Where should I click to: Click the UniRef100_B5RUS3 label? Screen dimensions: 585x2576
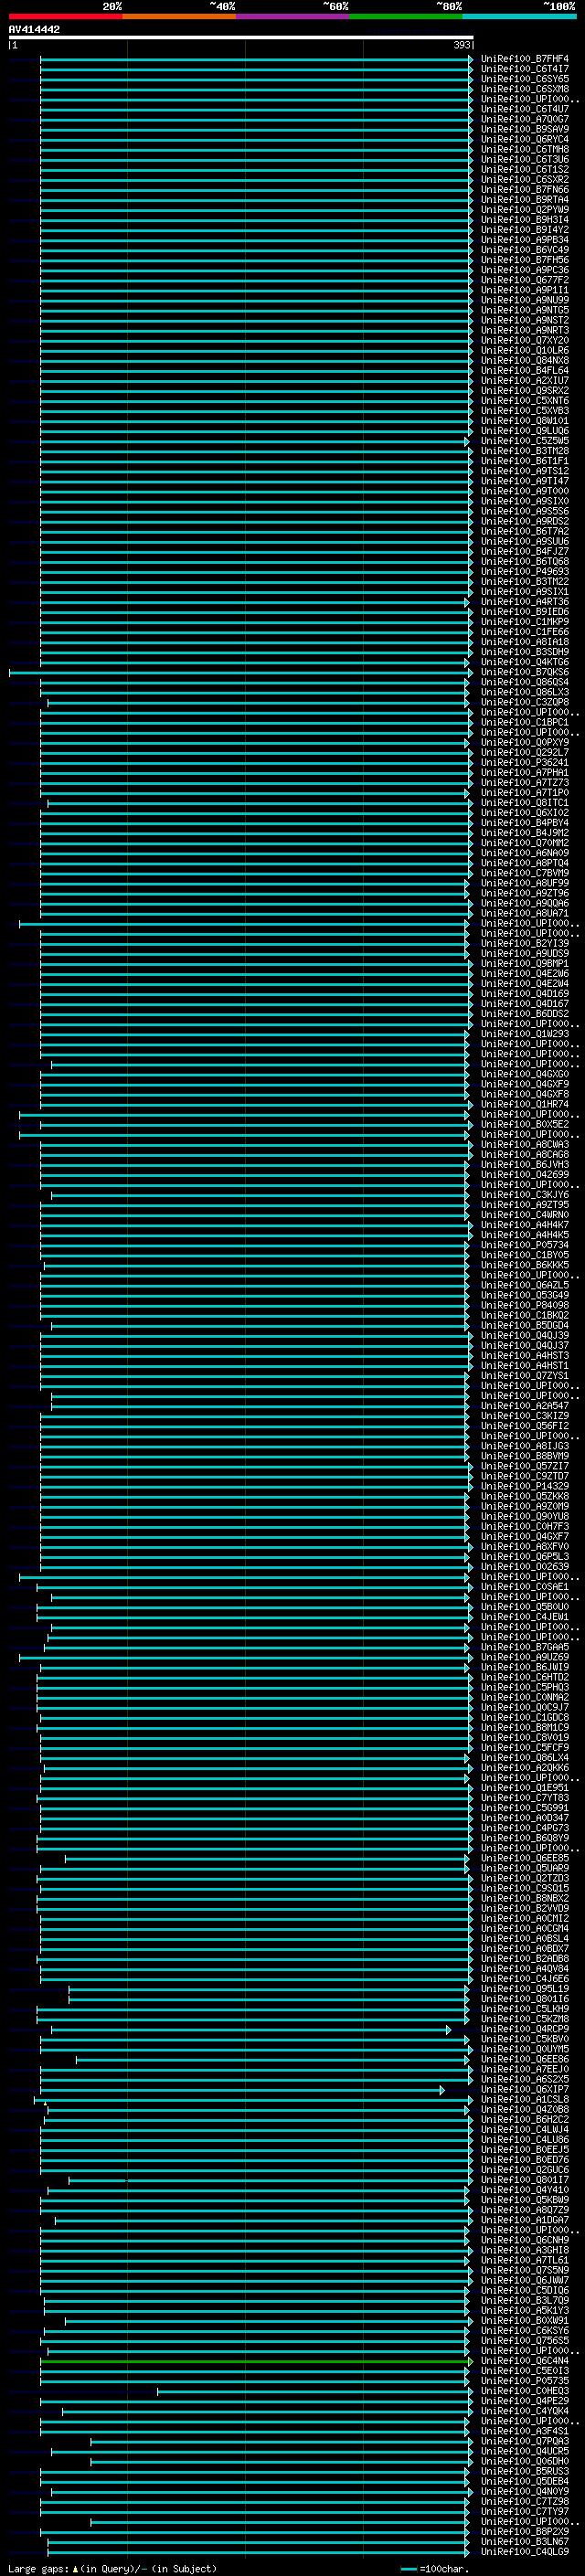point(524,2471)
